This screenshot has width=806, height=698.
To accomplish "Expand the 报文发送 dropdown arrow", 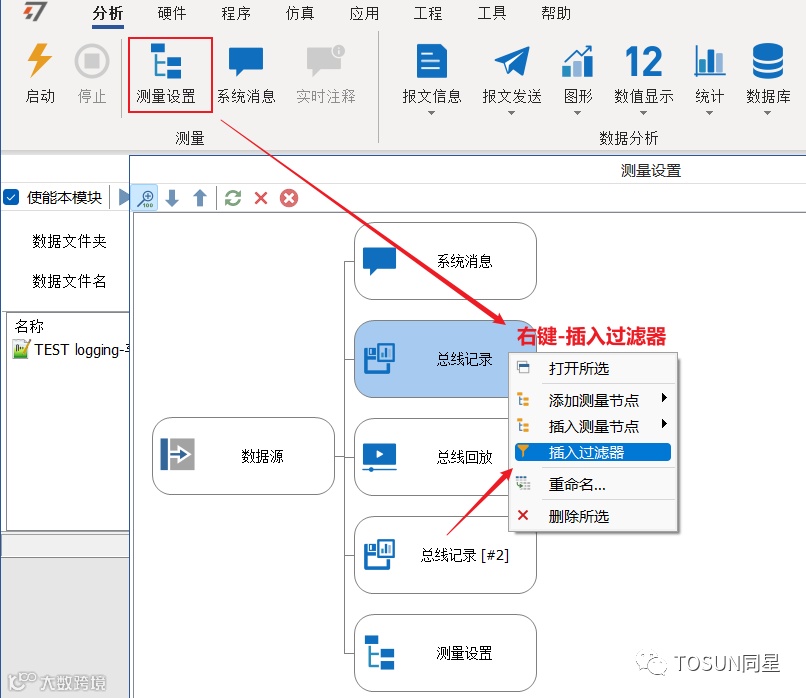I will pos(511,113).
